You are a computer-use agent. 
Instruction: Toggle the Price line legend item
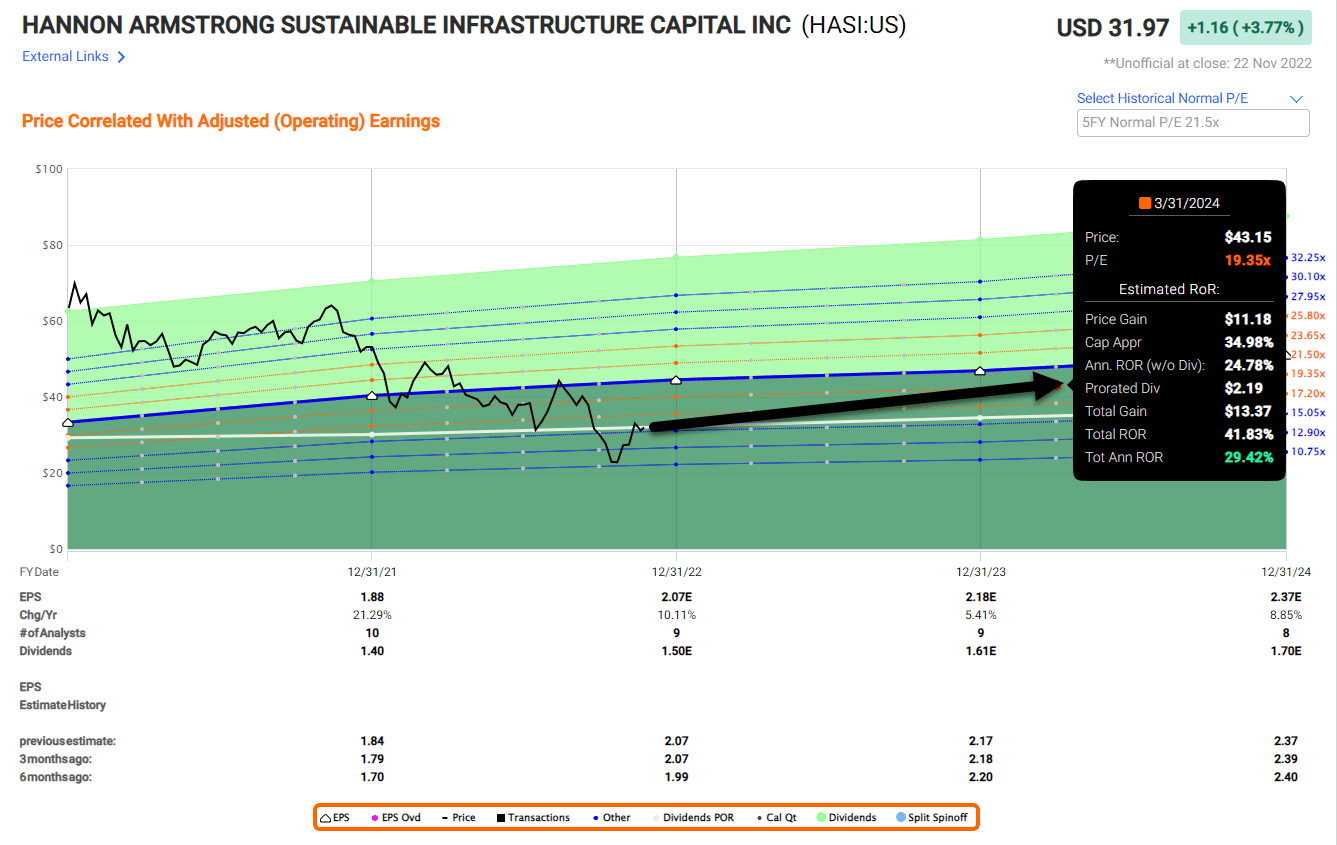click(x=458, y=817)
